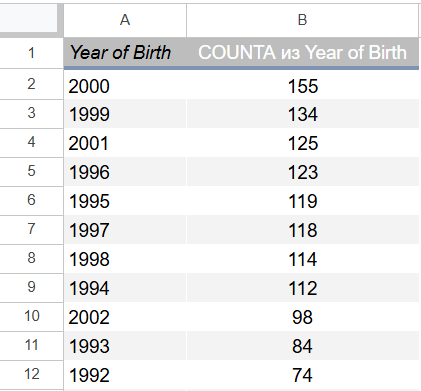Click the cell showing year 2002
The height and width of the screenshot is (391, 421).
click(x=125, y=317)
